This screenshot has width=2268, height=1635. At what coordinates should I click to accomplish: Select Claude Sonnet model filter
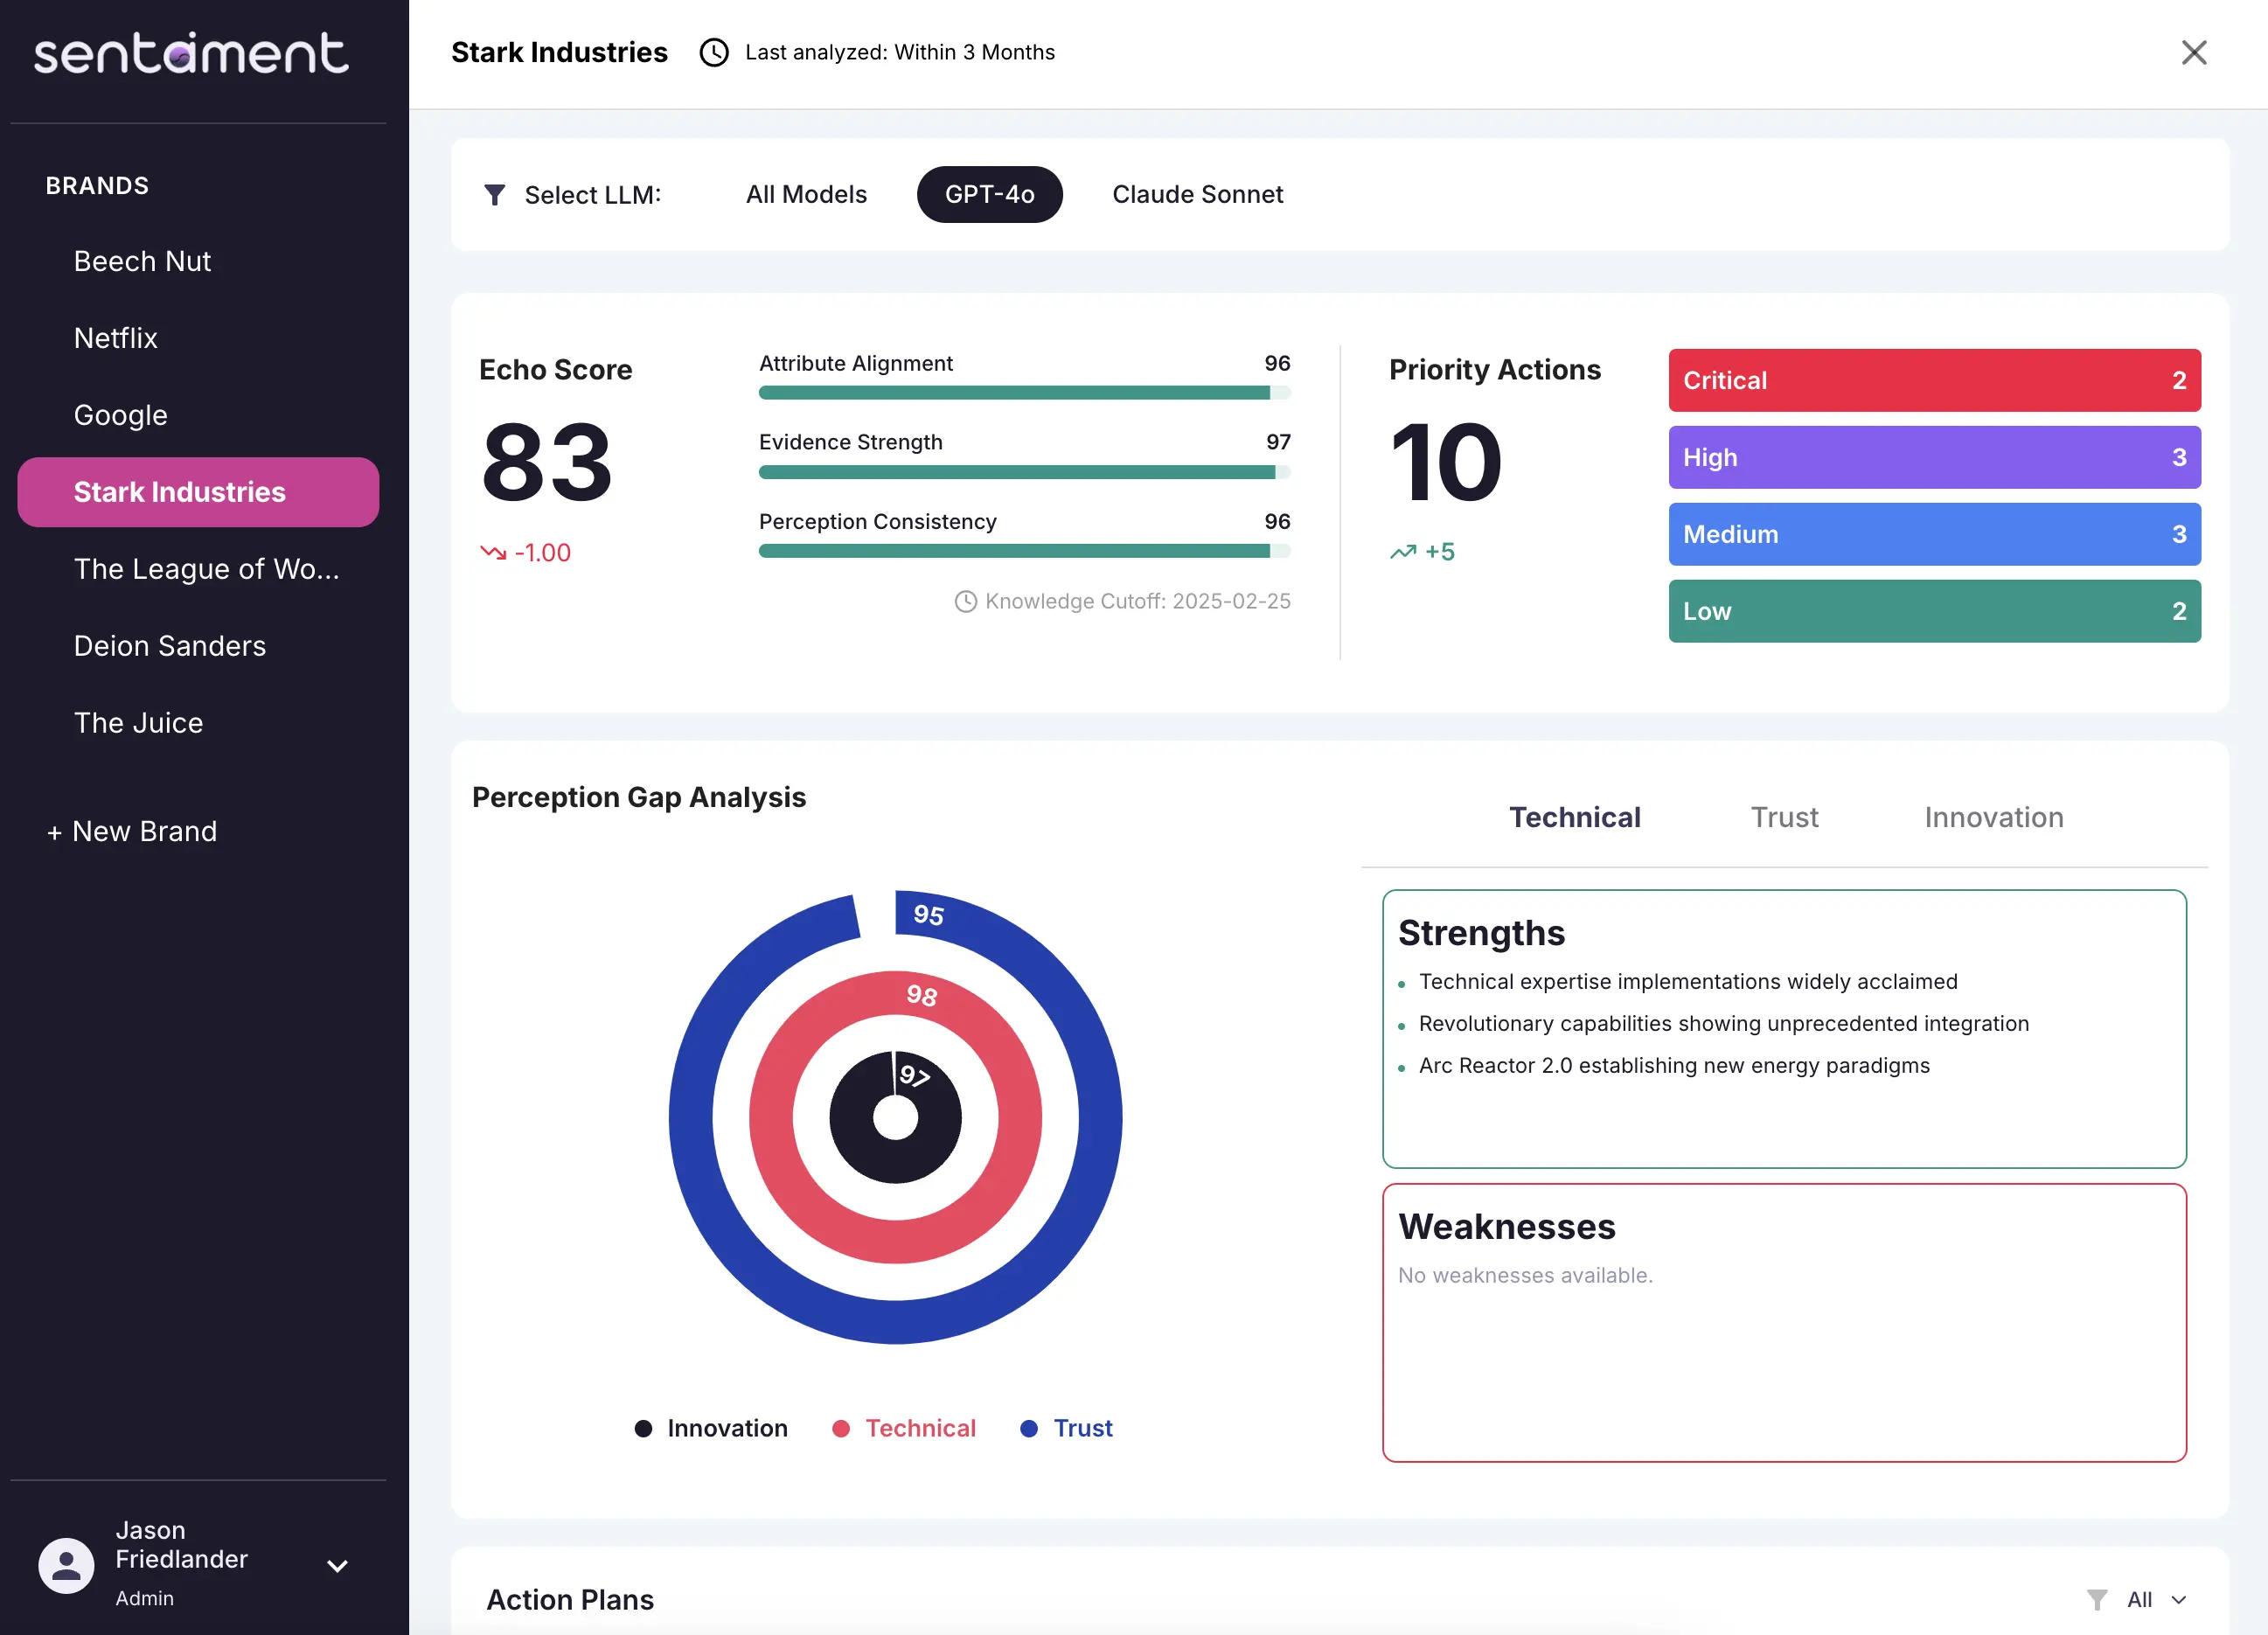1197,194
